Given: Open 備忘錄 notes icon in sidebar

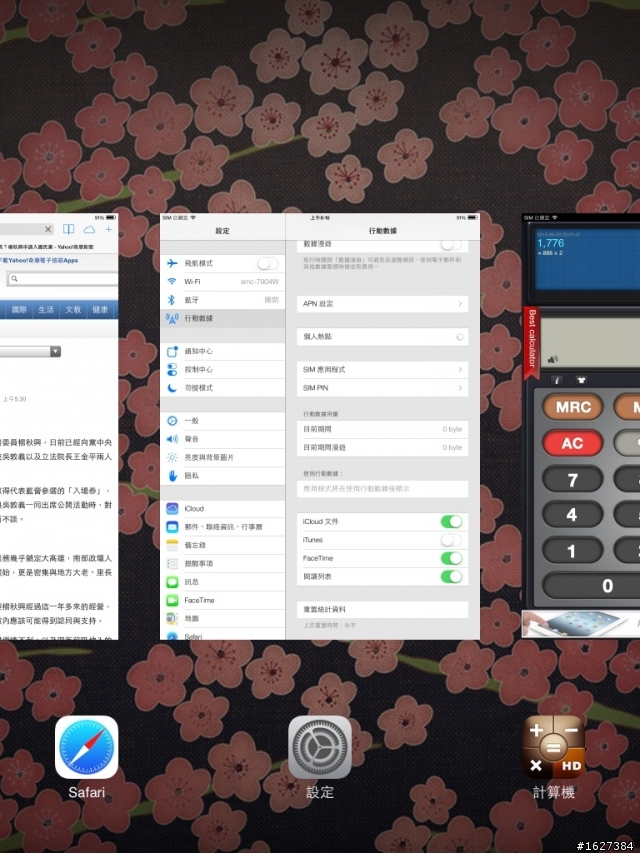Looking at the screenshot, I should (172, 545).
